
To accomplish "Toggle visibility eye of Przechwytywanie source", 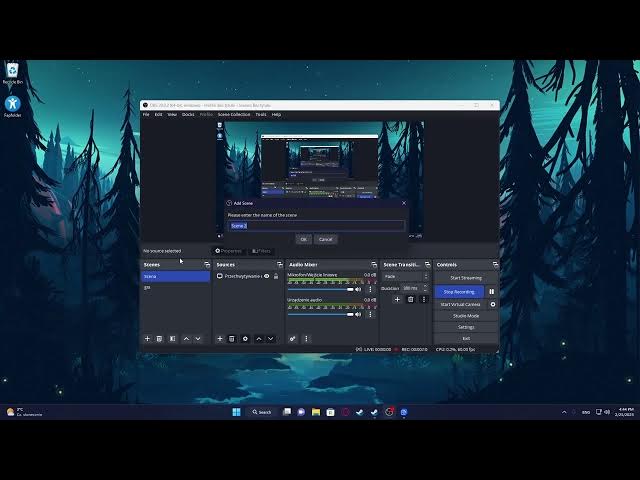I will pyautogui.click(x=267, y=276).
